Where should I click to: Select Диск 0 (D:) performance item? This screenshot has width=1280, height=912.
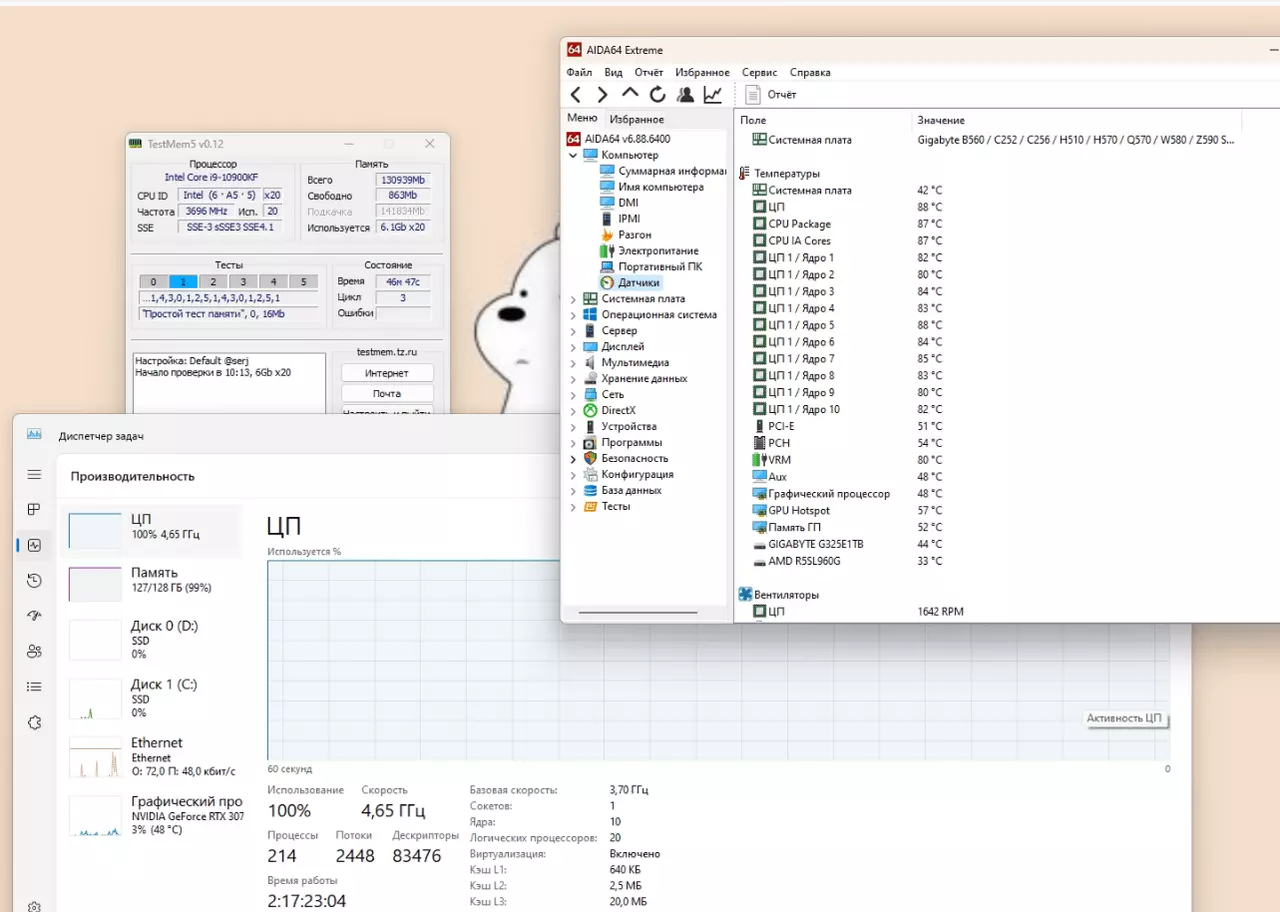tap(151, 640)
